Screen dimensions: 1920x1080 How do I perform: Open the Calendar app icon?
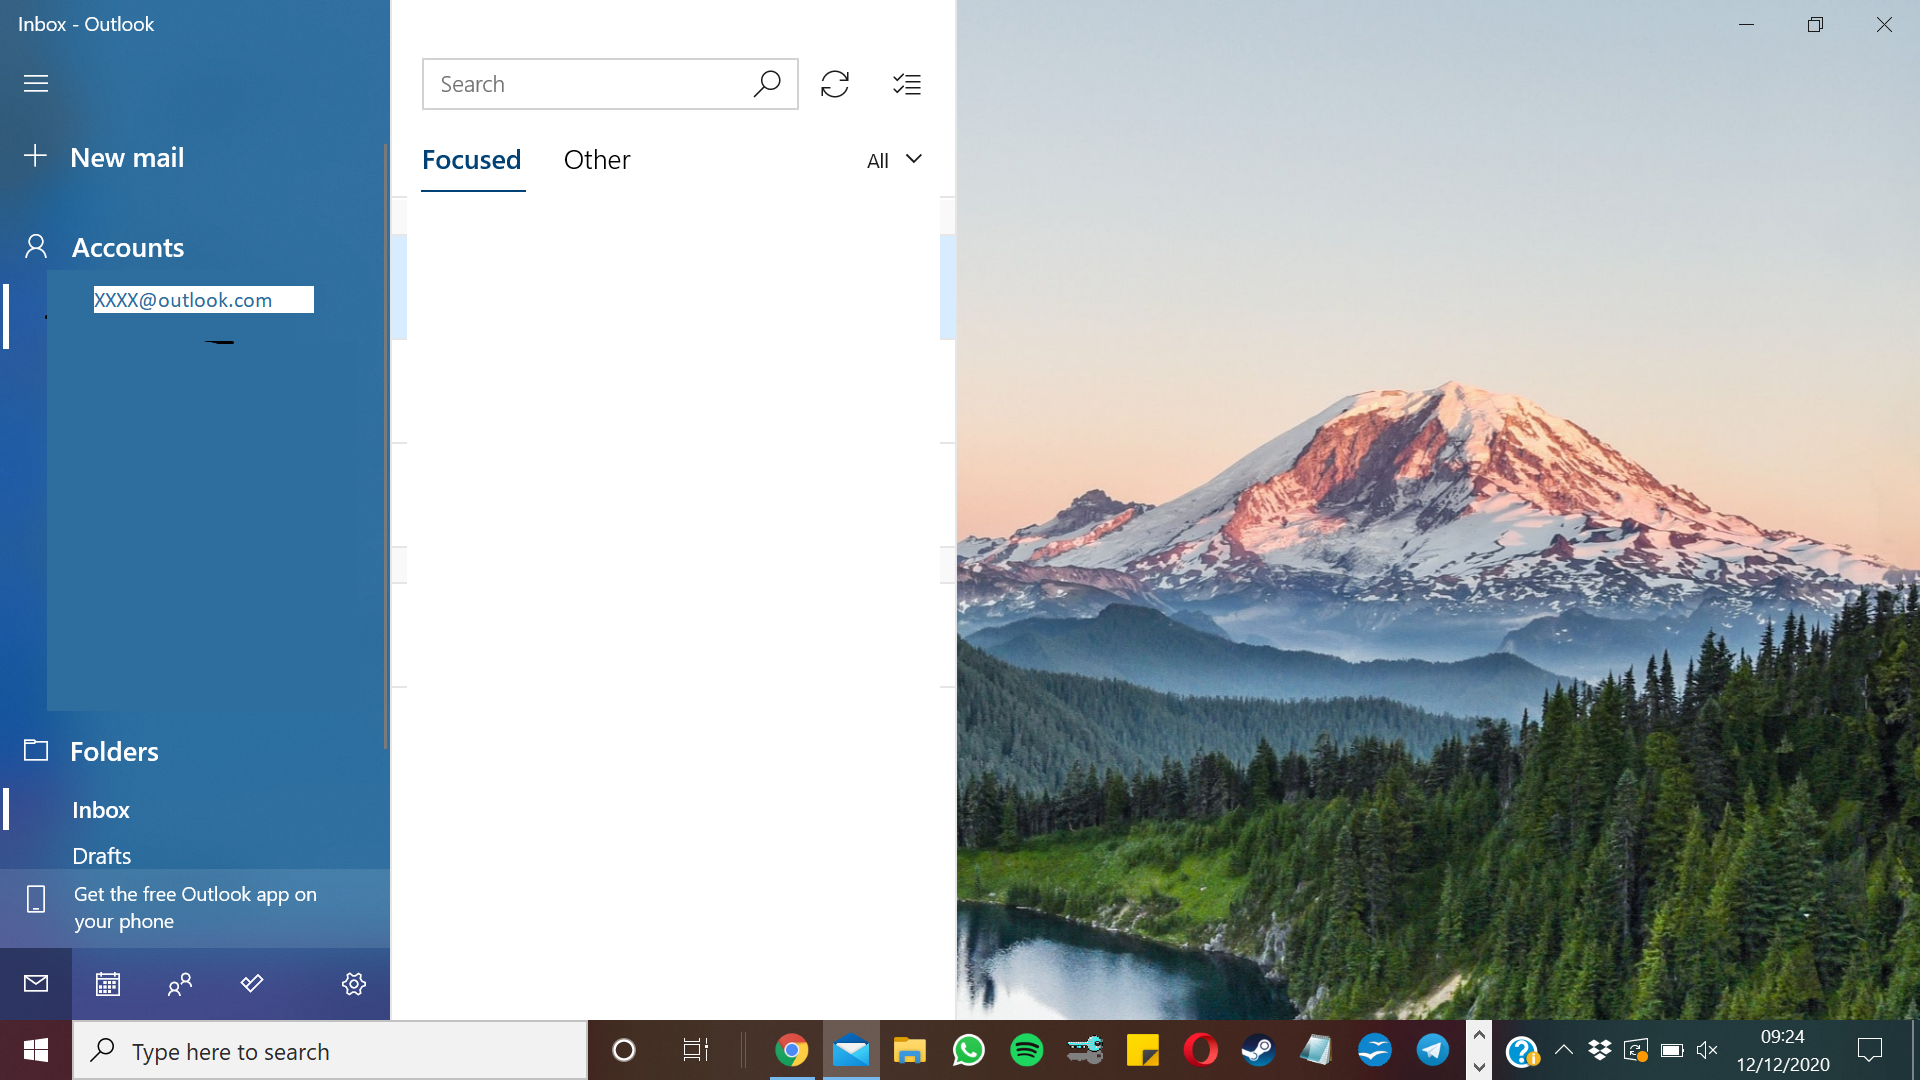coord(107,983)
